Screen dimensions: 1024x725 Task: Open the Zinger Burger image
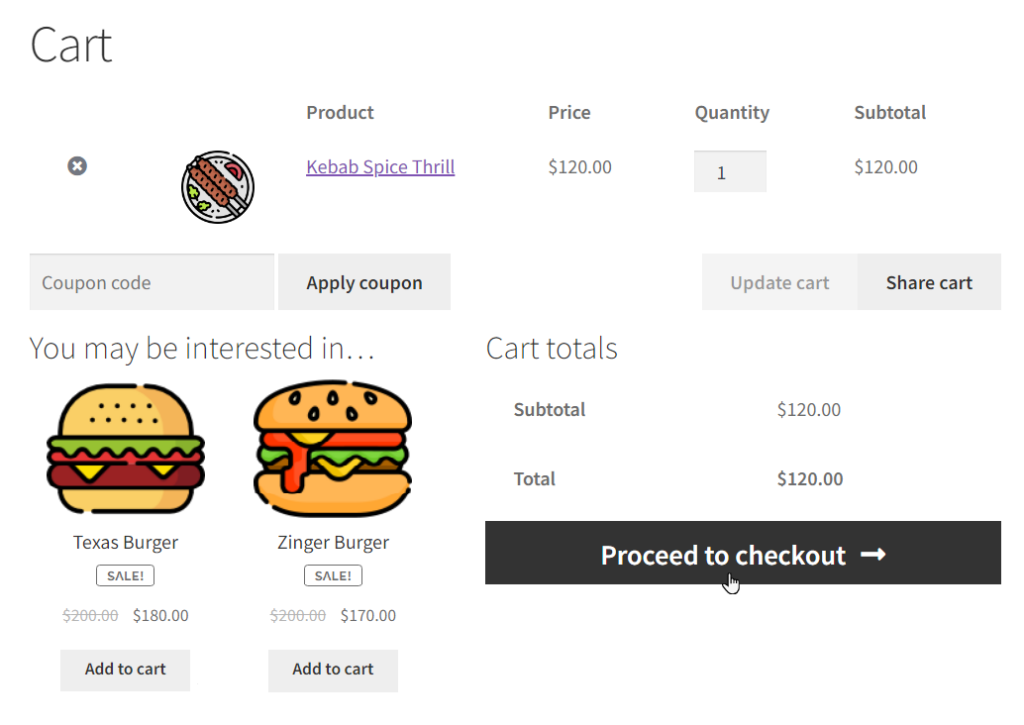point(333,449)
